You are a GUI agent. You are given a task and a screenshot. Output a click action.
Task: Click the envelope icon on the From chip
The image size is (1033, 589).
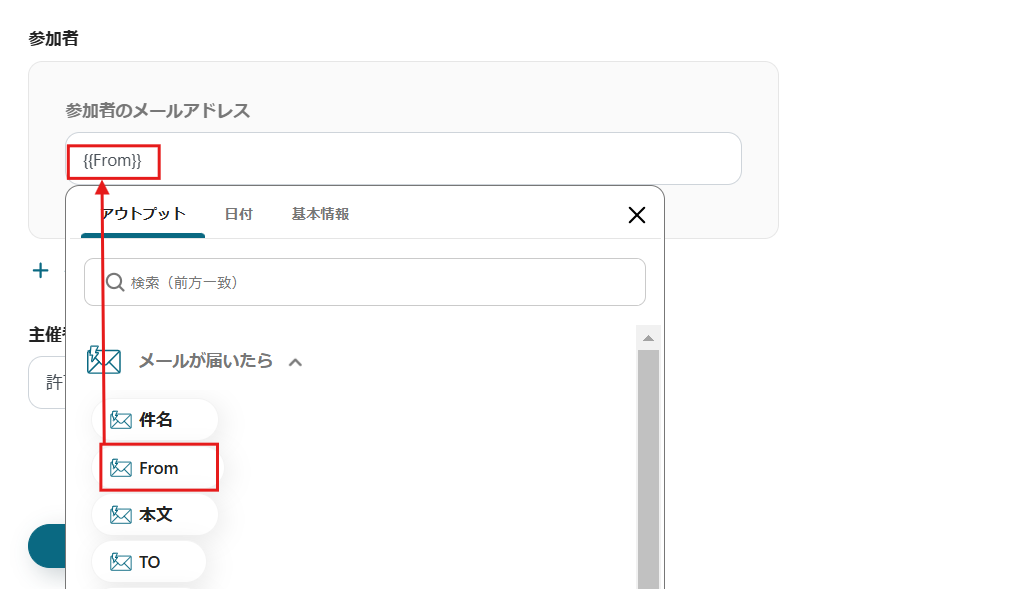[x=122, y=467]
